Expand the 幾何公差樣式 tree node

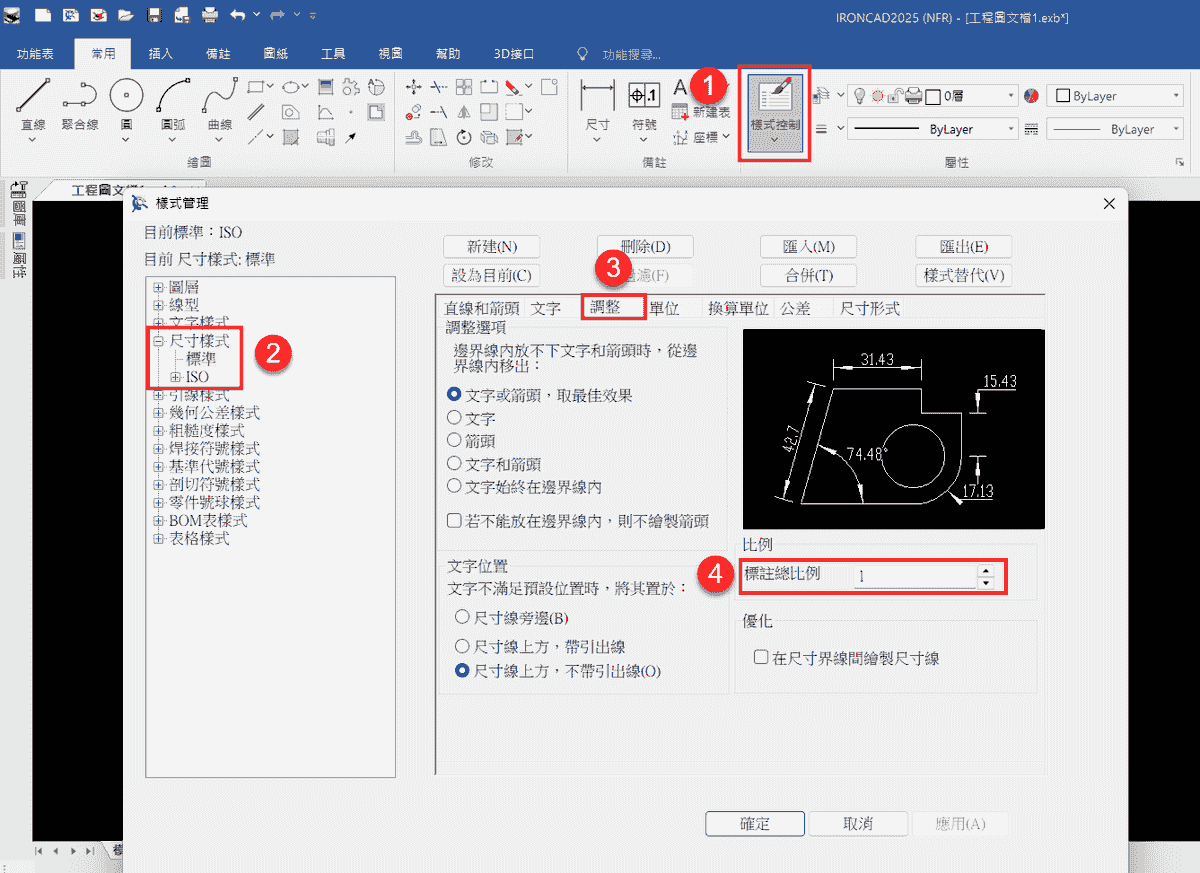pyautogui.click(x=159, y=413)
